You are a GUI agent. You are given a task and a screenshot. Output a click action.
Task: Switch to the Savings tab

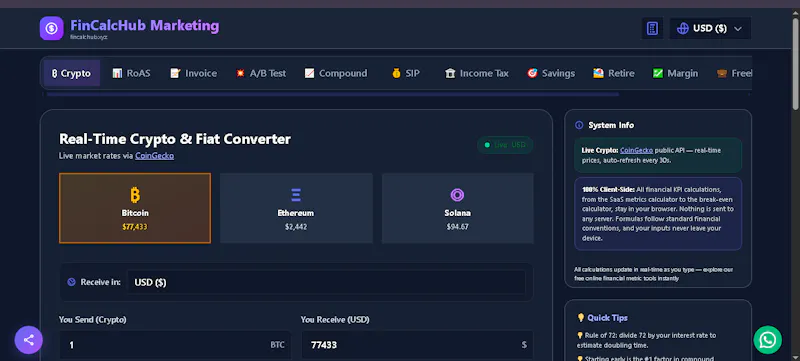pyautogui.click(x=551, y=73)
